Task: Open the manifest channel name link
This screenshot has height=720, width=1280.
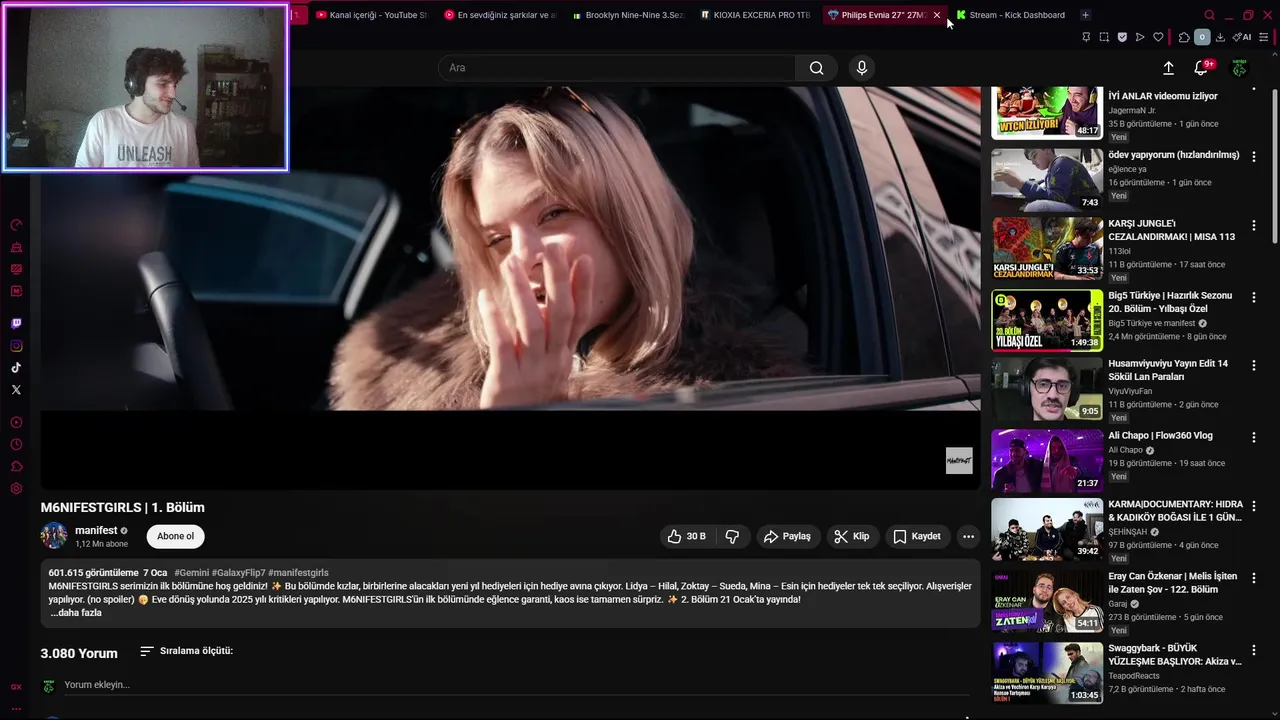Action: point(96,530)
